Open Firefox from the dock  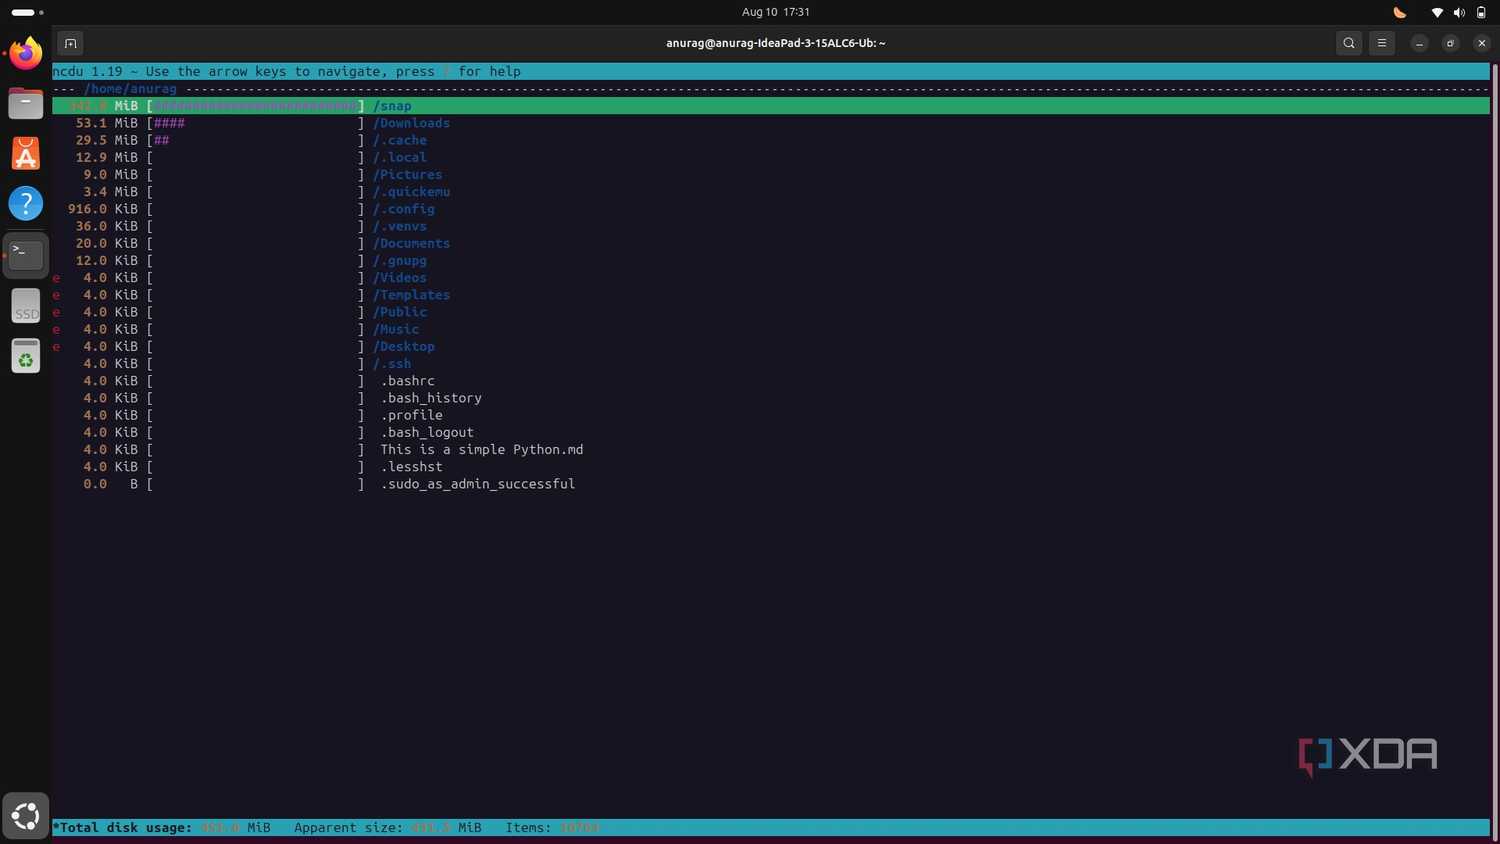point(26,53)
